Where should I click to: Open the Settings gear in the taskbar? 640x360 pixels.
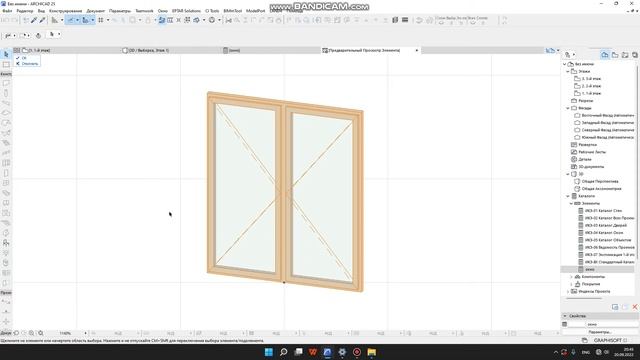pyautogui.click(x=342, y=352)
